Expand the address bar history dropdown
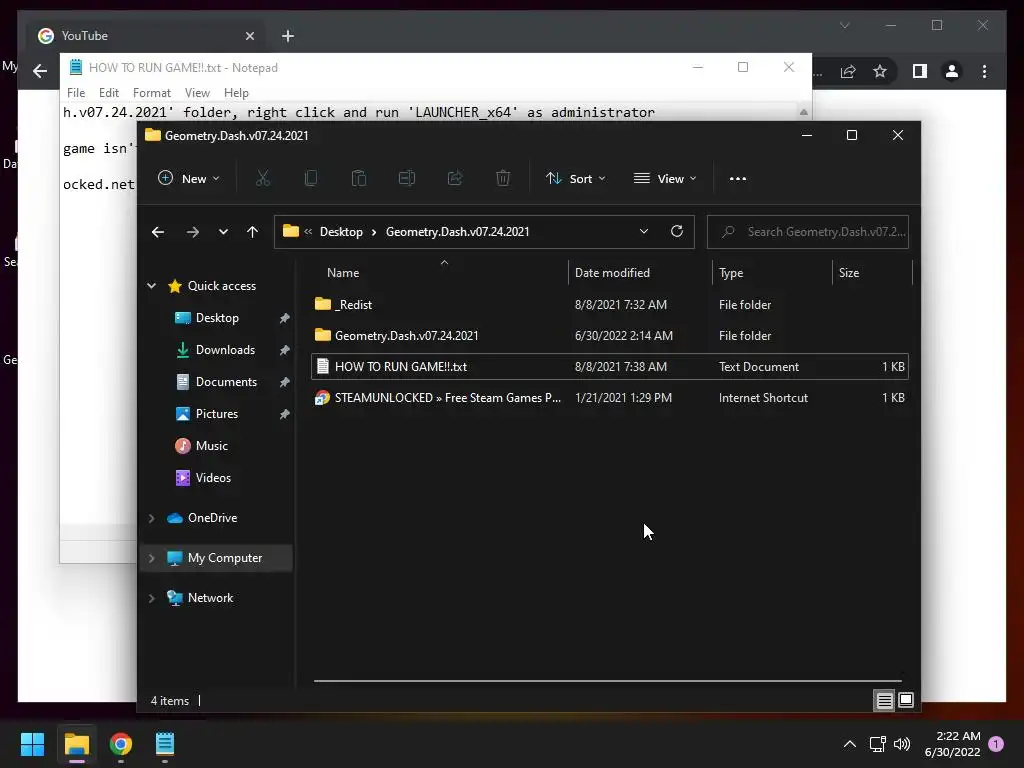The width and height of the screenshot is (1024, 768). point(643,231)
